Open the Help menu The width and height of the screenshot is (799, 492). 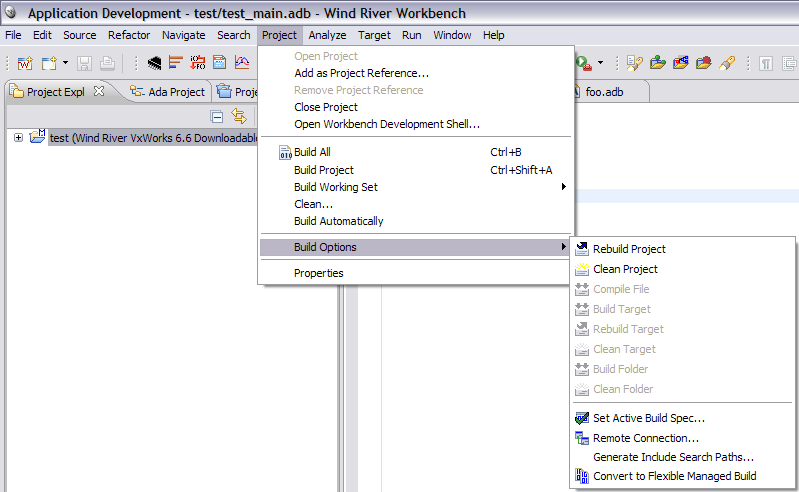pos(494,35)
